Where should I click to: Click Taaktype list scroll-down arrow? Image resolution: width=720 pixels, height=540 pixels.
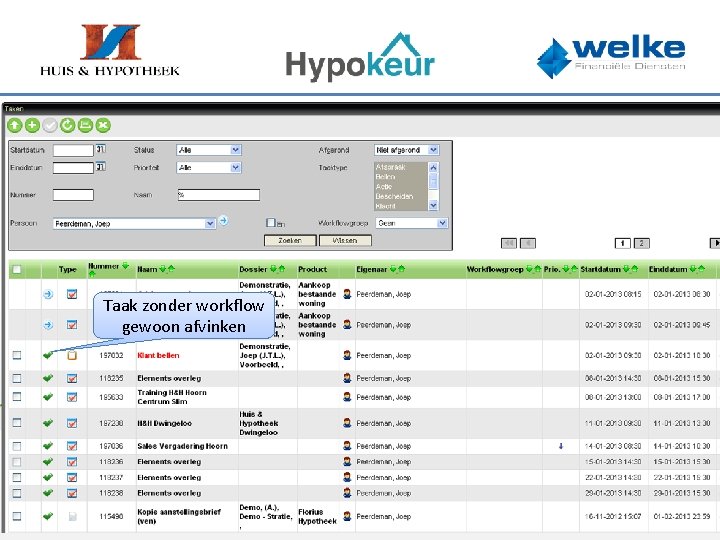433,205
